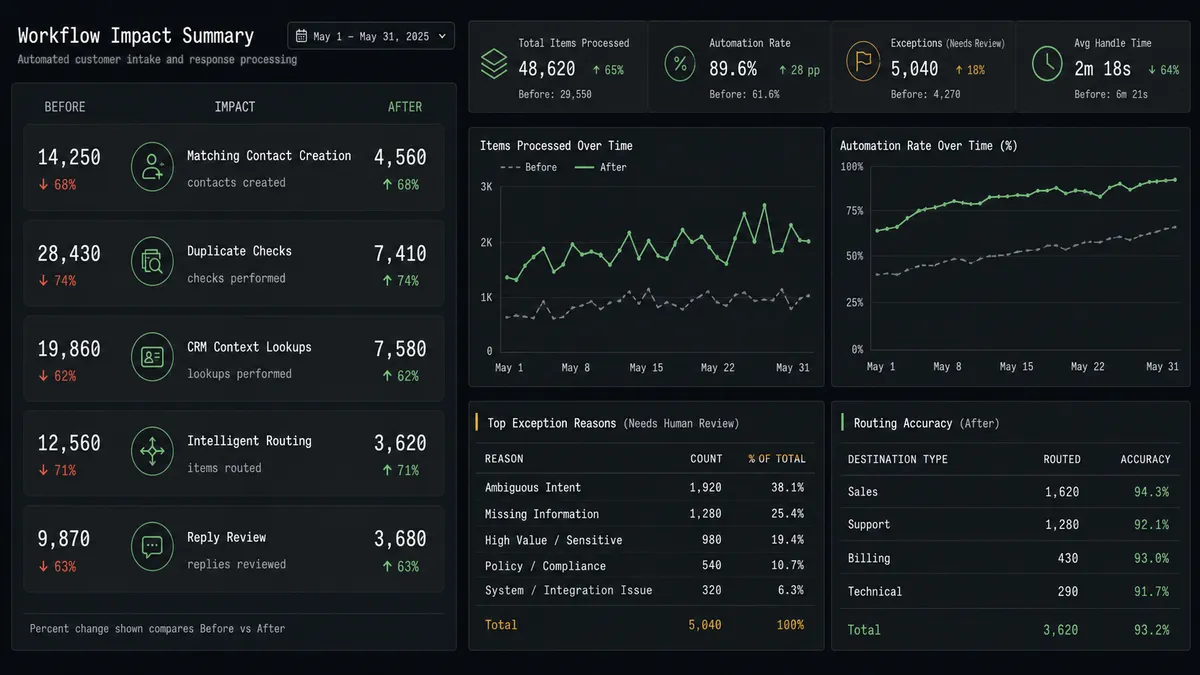Click the Reply Review label

click(227, 537)
